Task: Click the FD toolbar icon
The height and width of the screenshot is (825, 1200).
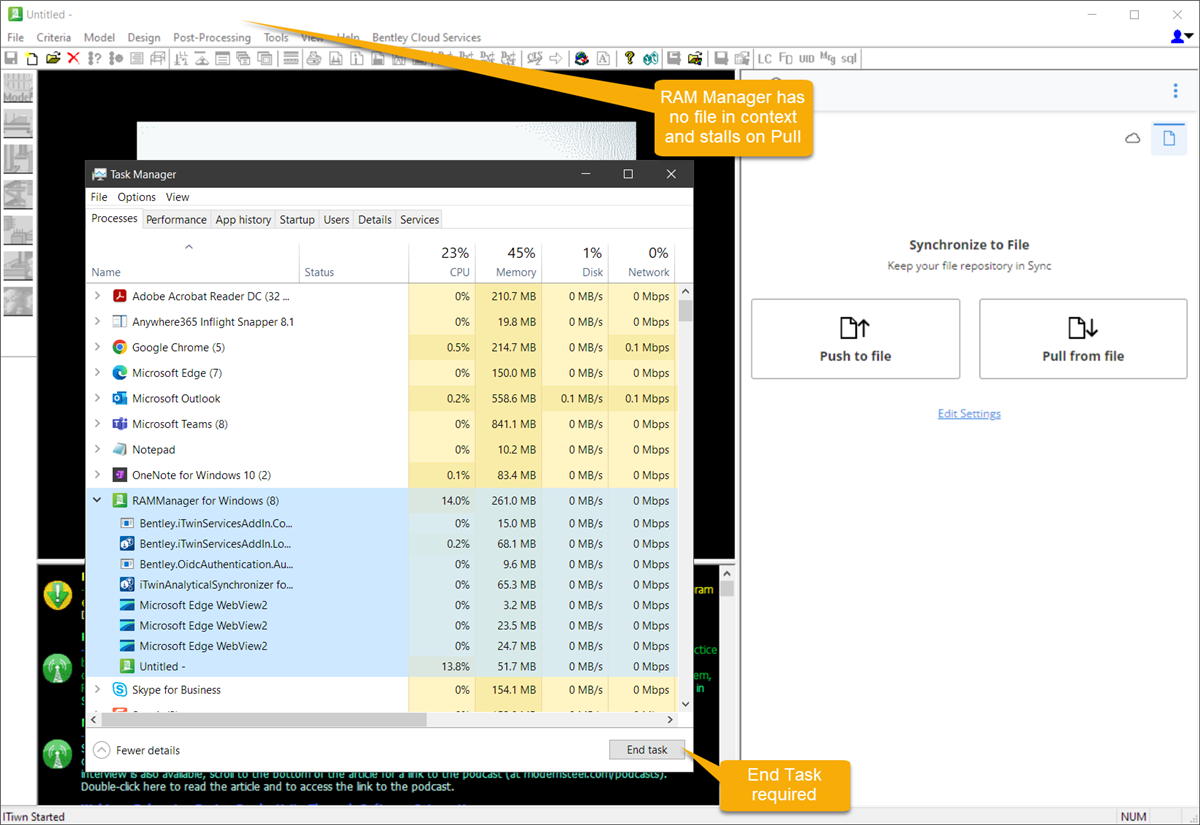Action: click(786, 58)
